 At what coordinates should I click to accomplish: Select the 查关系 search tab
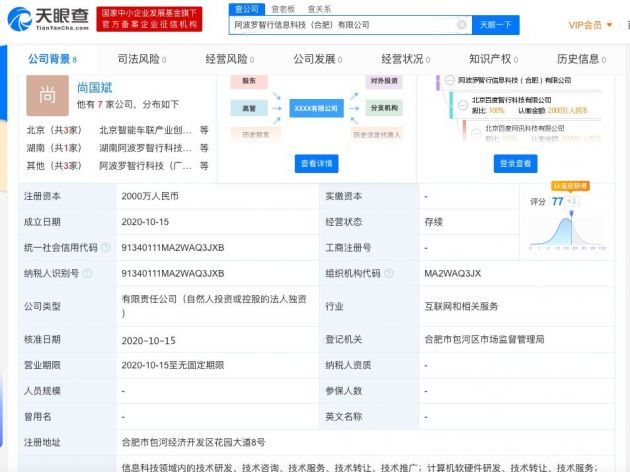tap(319, 9)
